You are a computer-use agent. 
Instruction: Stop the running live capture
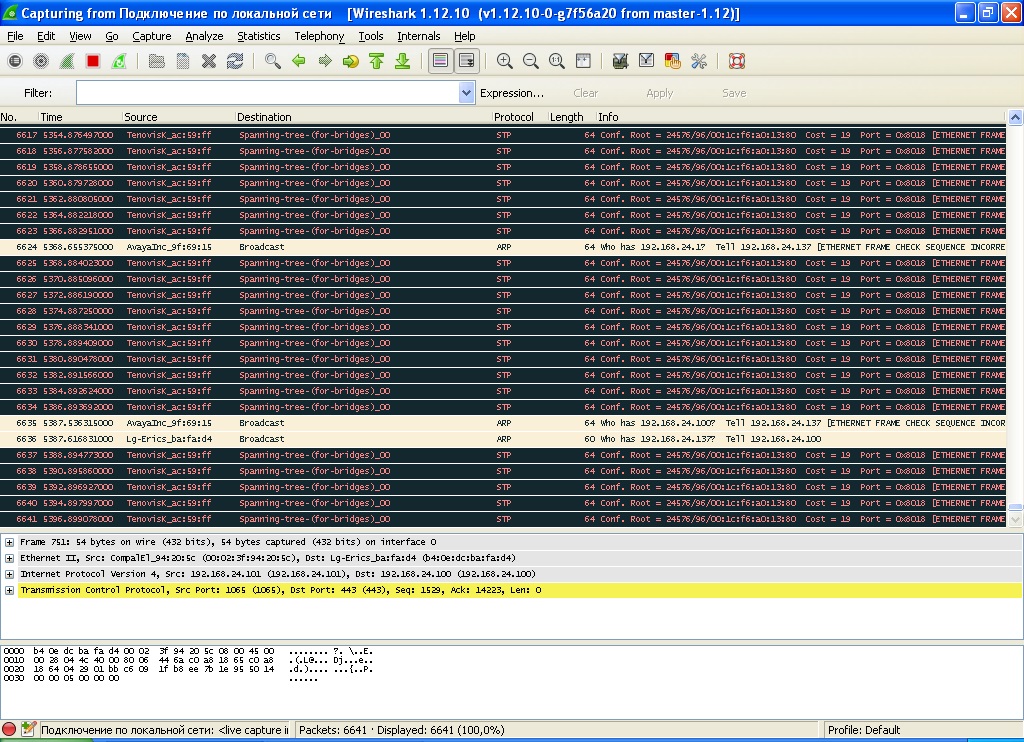(x=93, y=61)
